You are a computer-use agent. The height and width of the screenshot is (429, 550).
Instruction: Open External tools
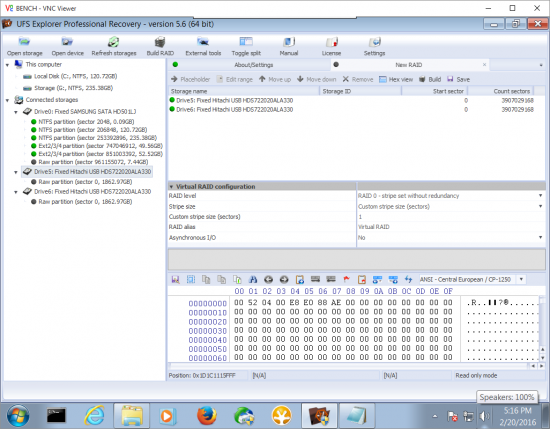[x=203, y=46]
